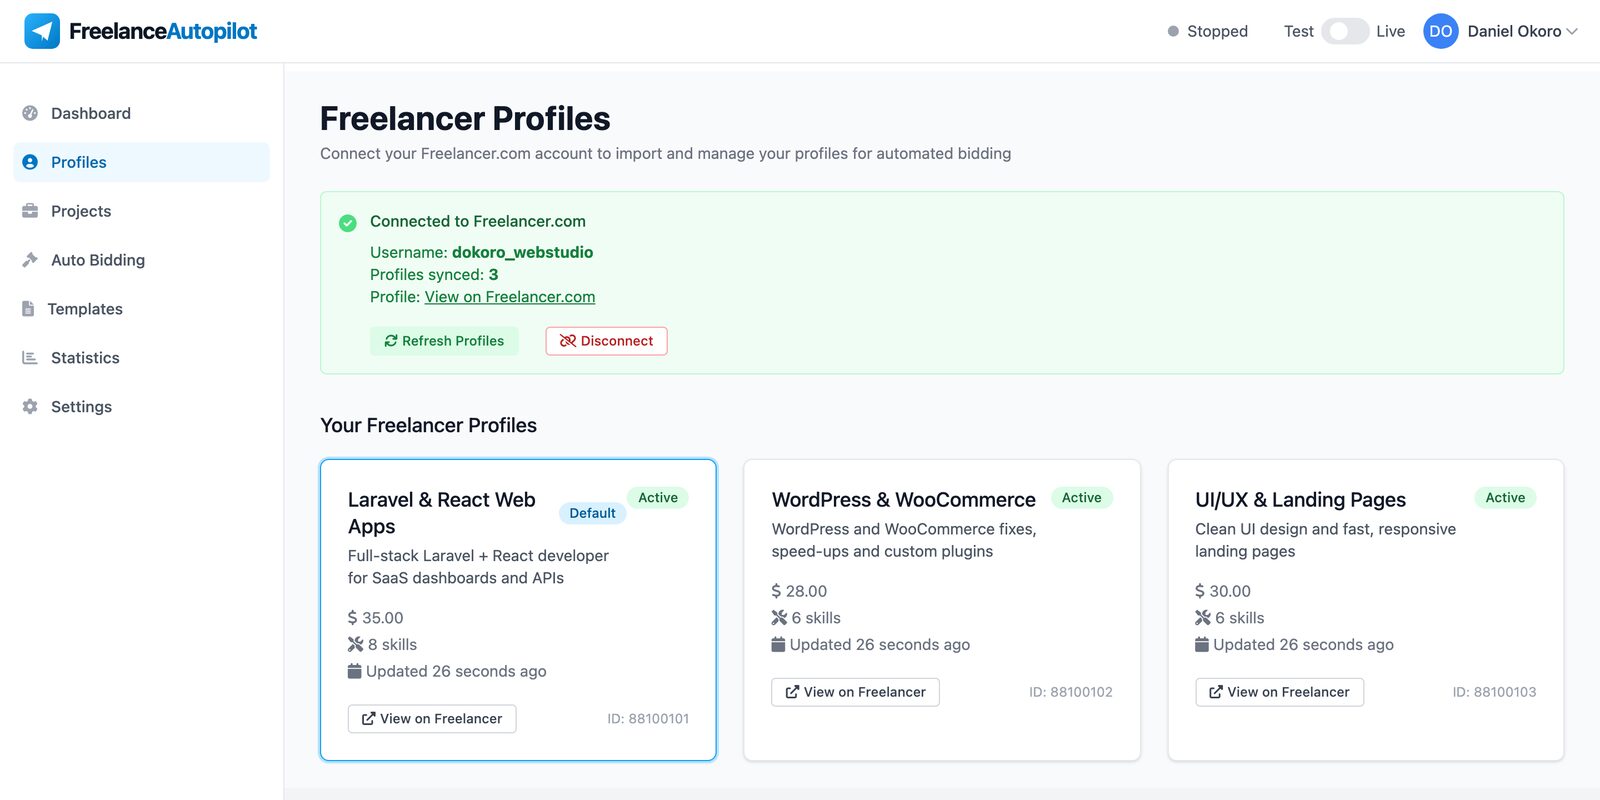This screenshot has width=1600, height=800.
Task: Click the Freelancer Profiles page heading
Action: coord(465,119)
